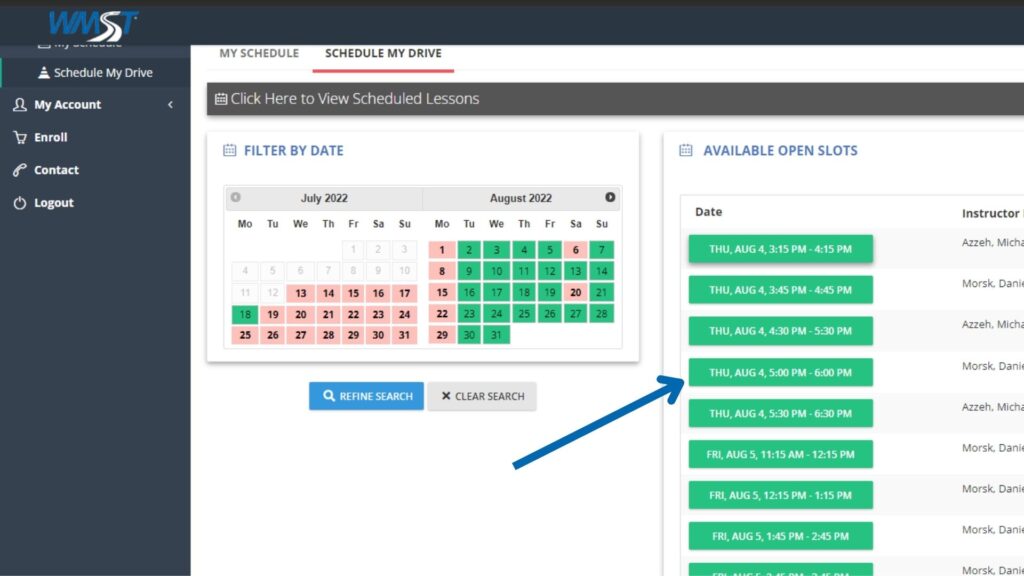Click the Contact link icon
Image resolution: width=1024 pixels, height=576 pixels.
pos(20,170)
